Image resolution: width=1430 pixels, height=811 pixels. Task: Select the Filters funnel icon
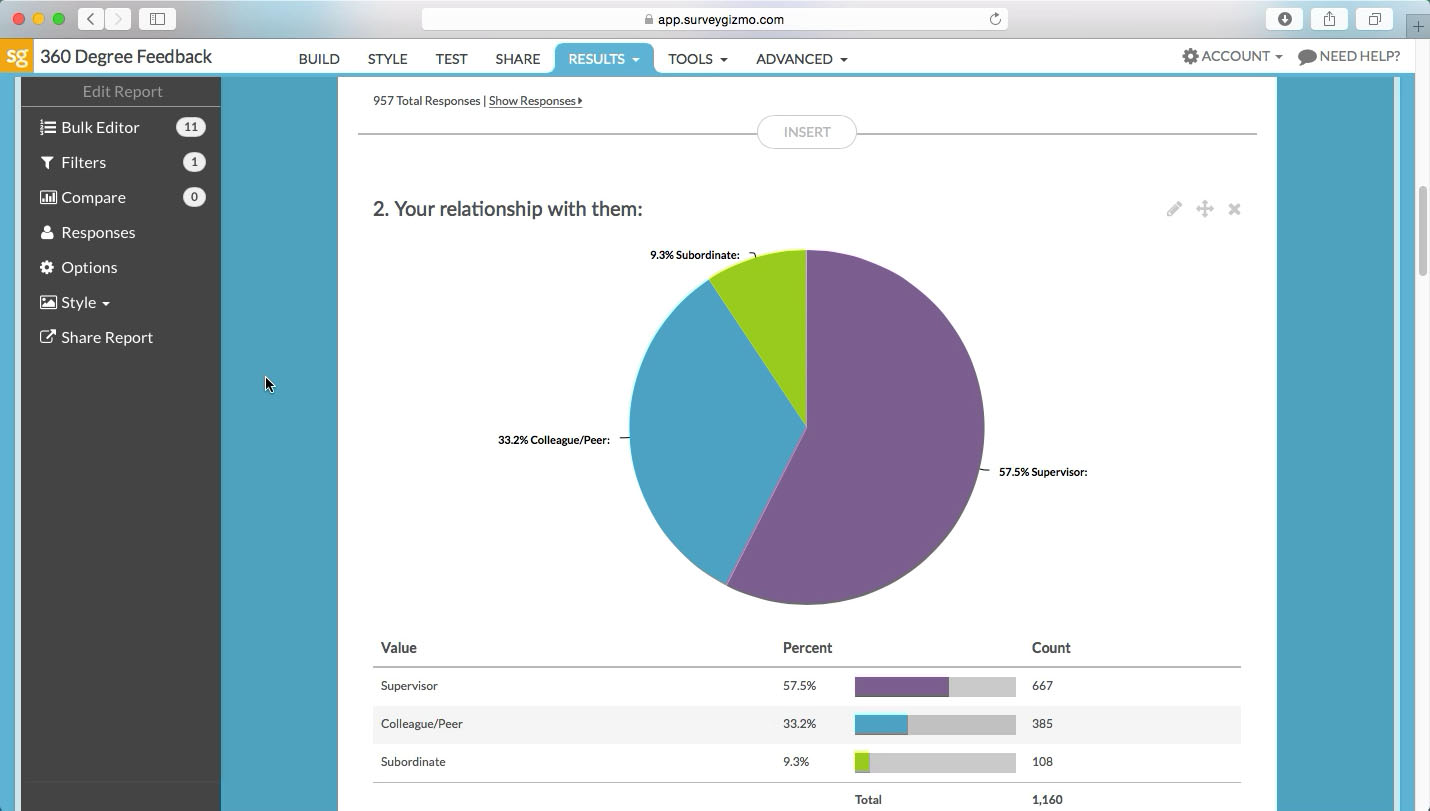(46, 162)
